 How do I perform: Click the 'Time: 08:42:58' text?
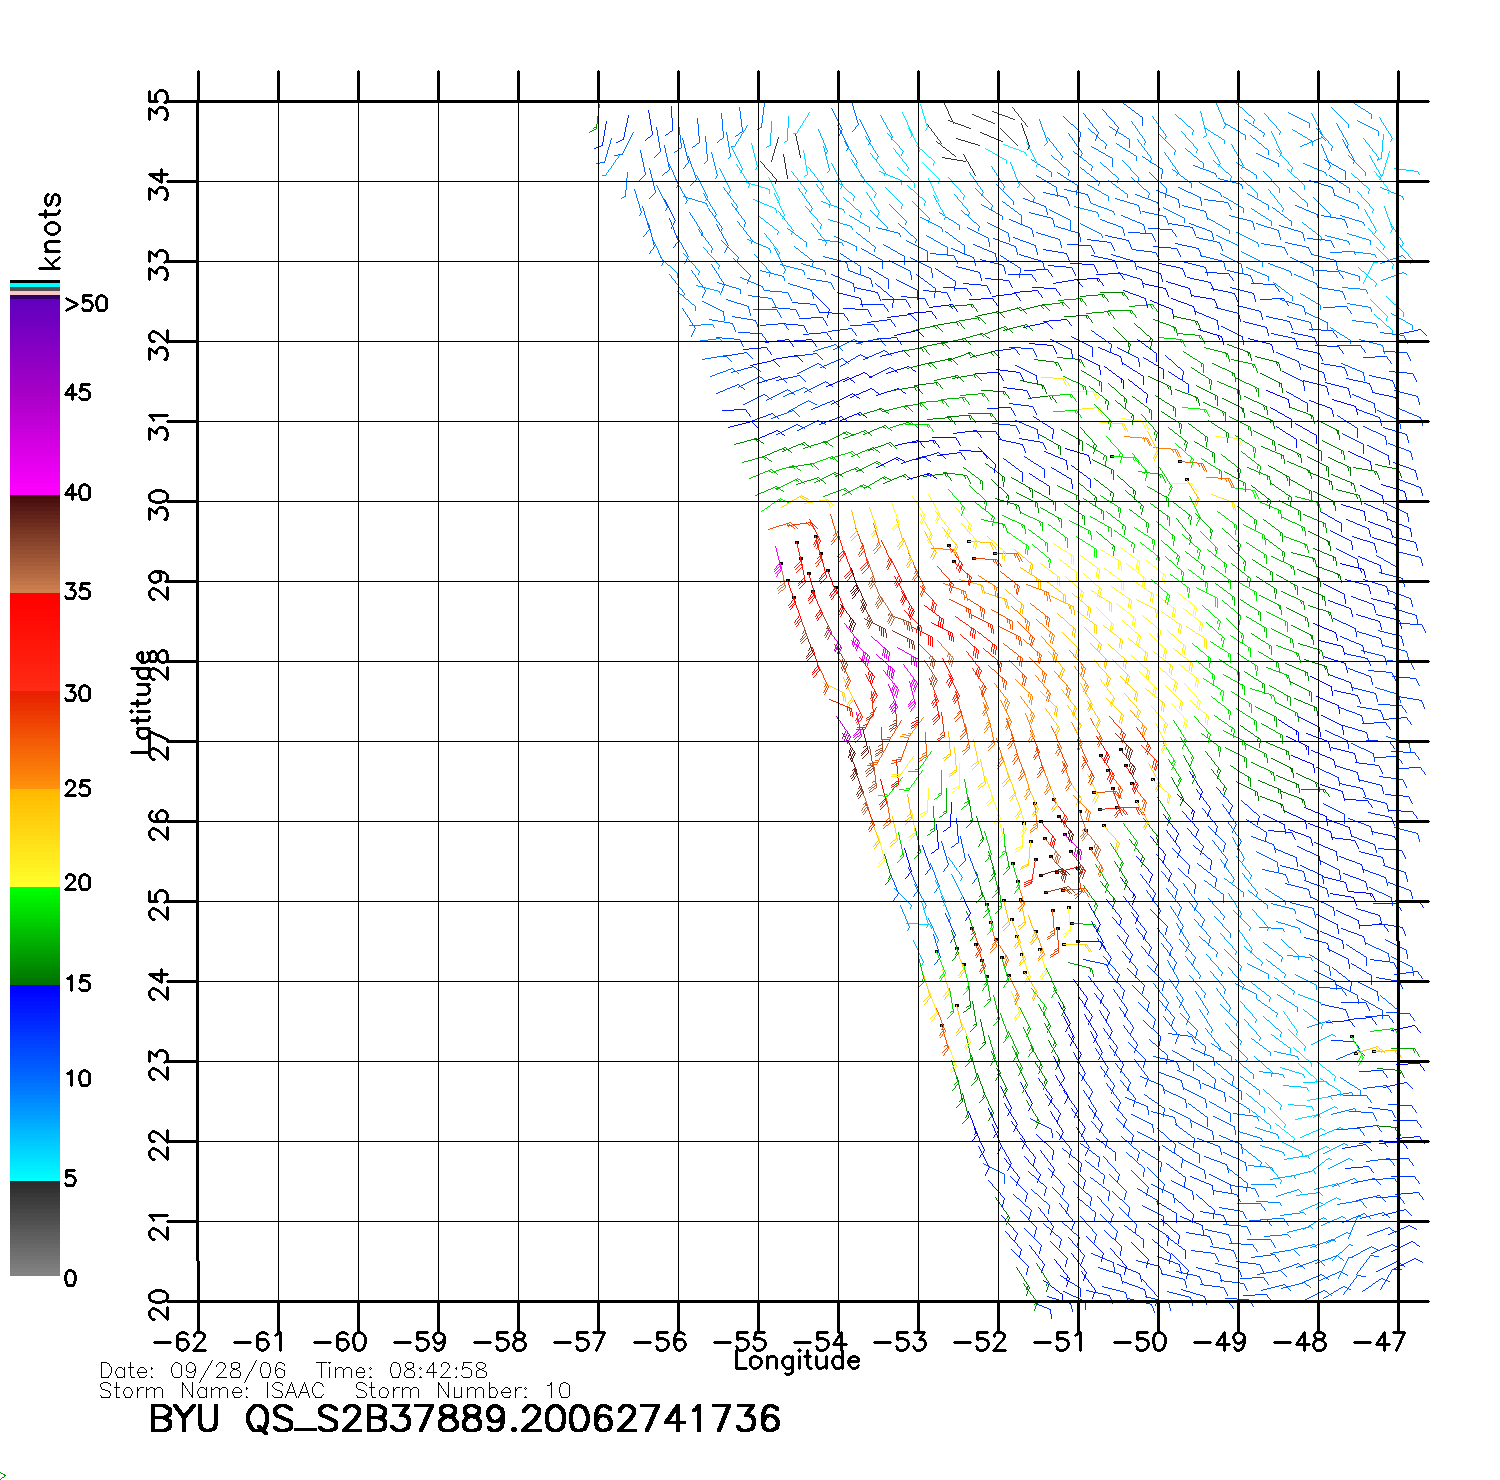pyautogui.click(x=402, y=1371)
